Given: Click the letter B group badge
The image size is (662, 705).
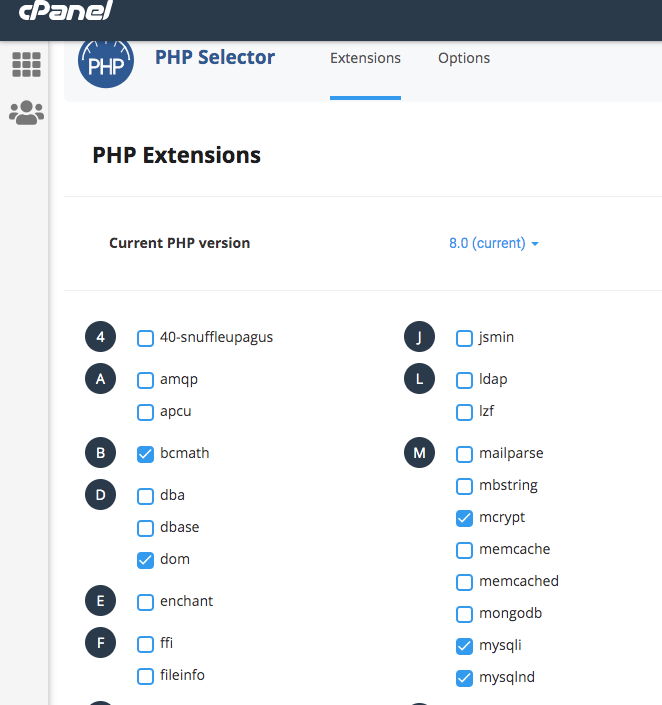Looking at the screenshot, I should (100, 453).
